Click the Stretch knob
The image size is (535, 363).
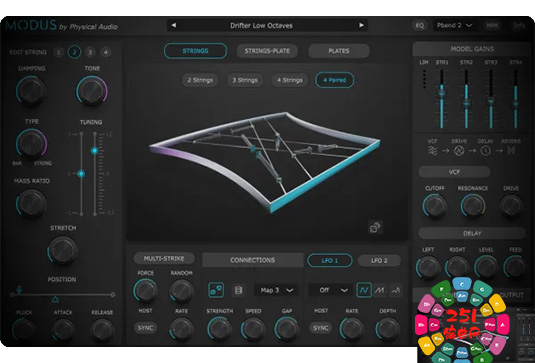coord(63,251)
